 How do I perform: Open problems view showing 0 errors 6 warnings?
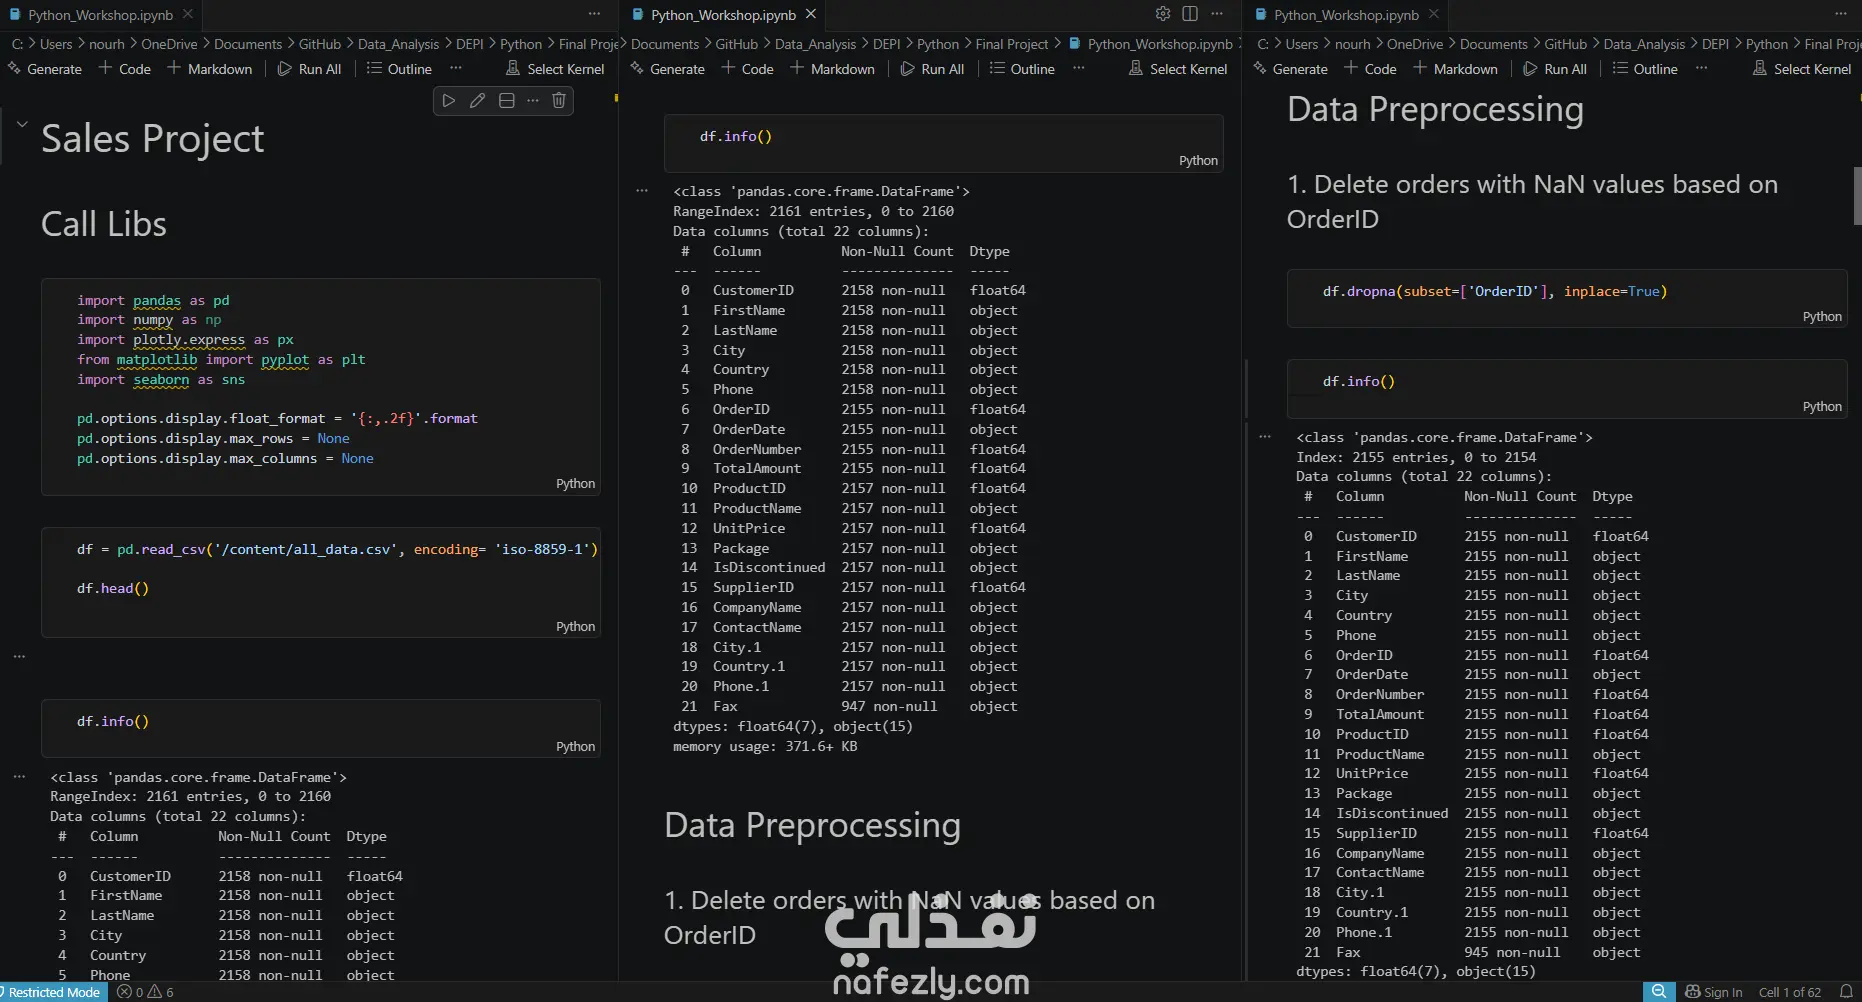point(146,992)
